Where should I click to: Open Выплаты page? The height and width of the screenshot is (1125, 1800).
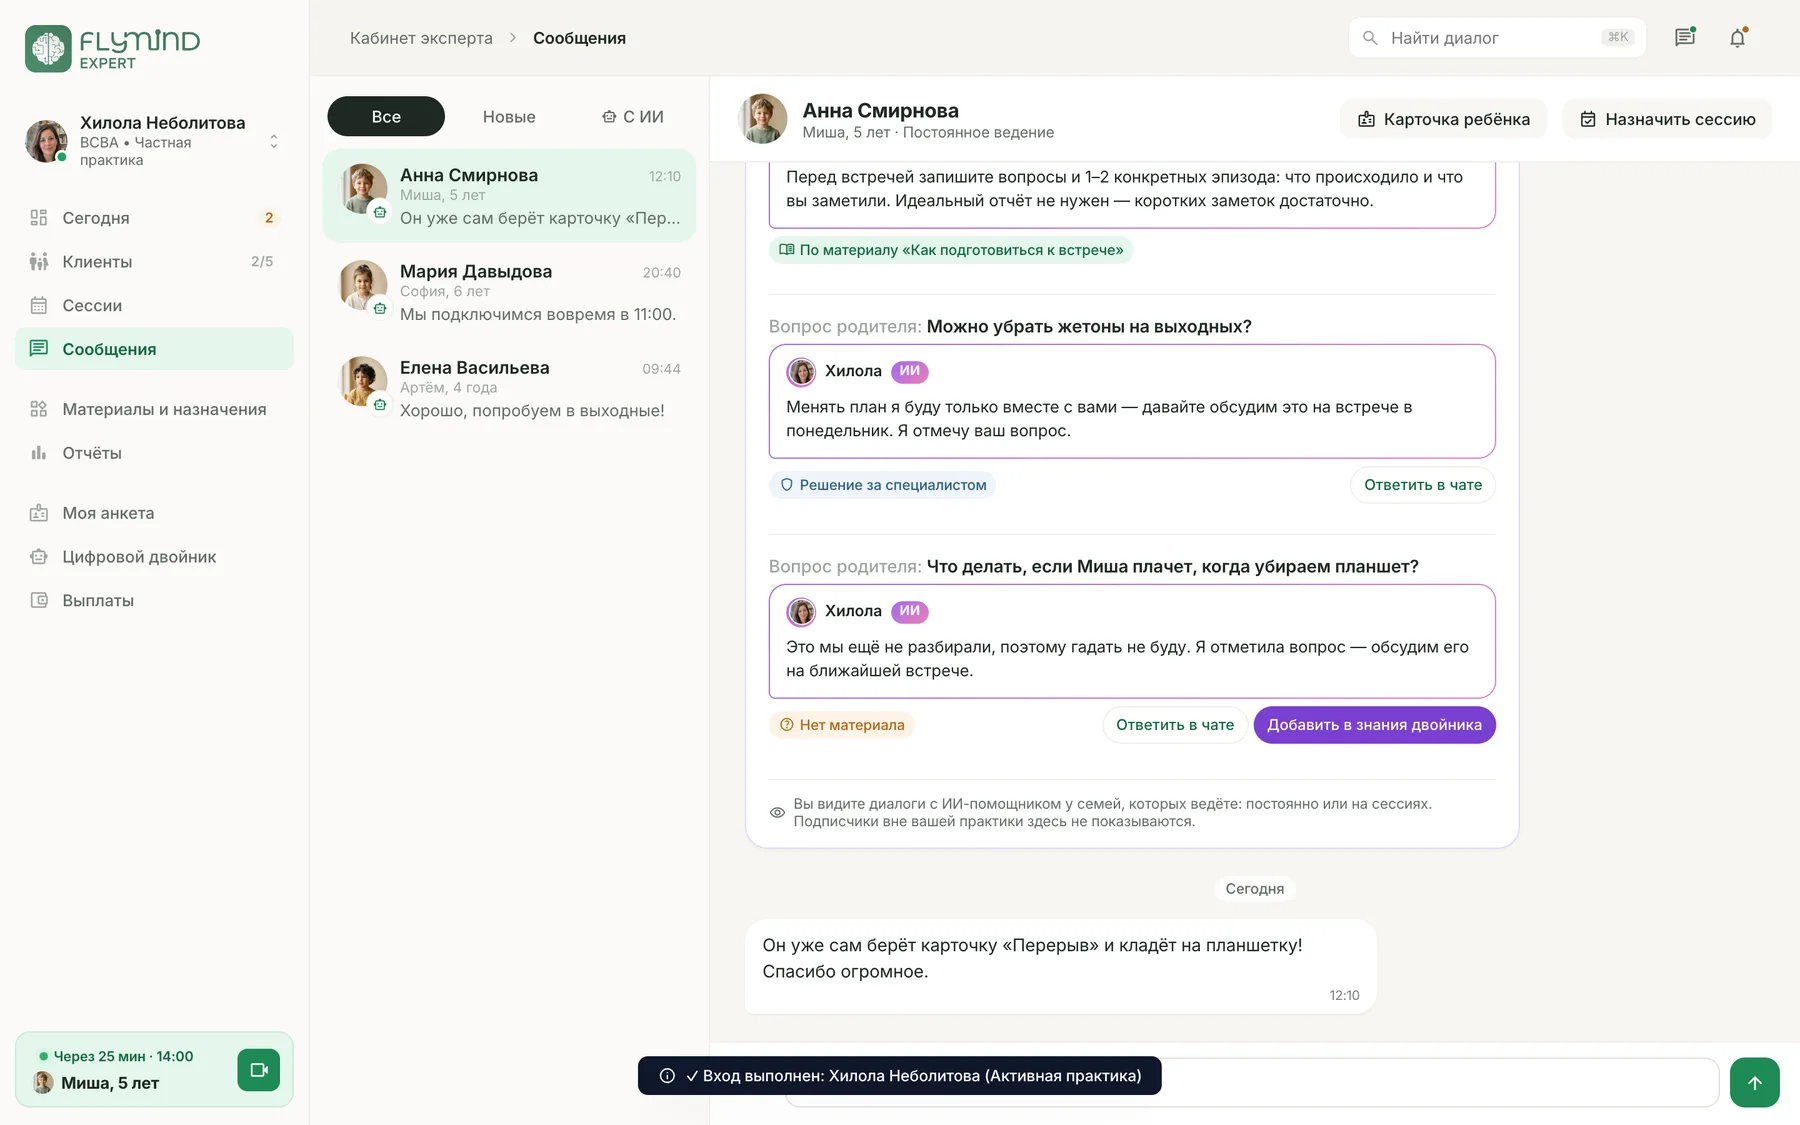154,601
